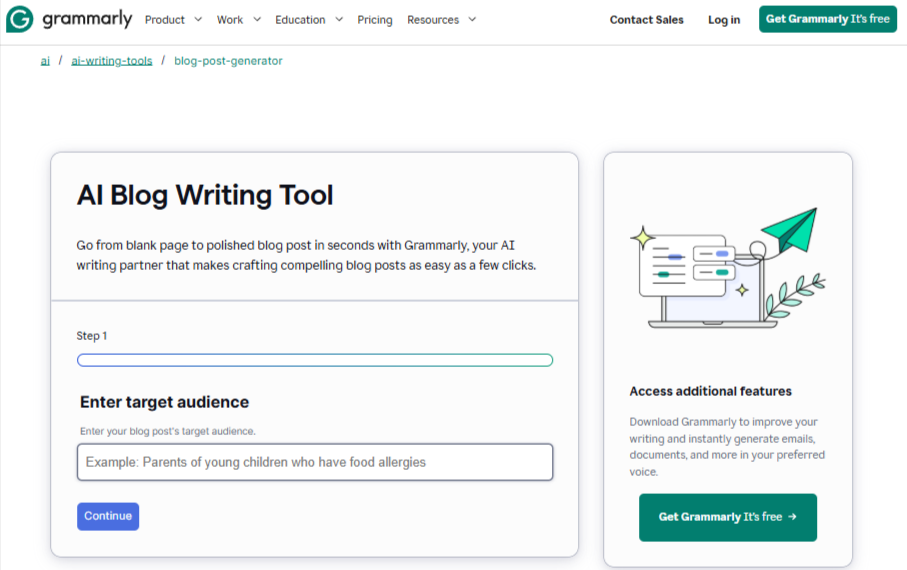Expand the Work dropdown chevron

(257, 19)
